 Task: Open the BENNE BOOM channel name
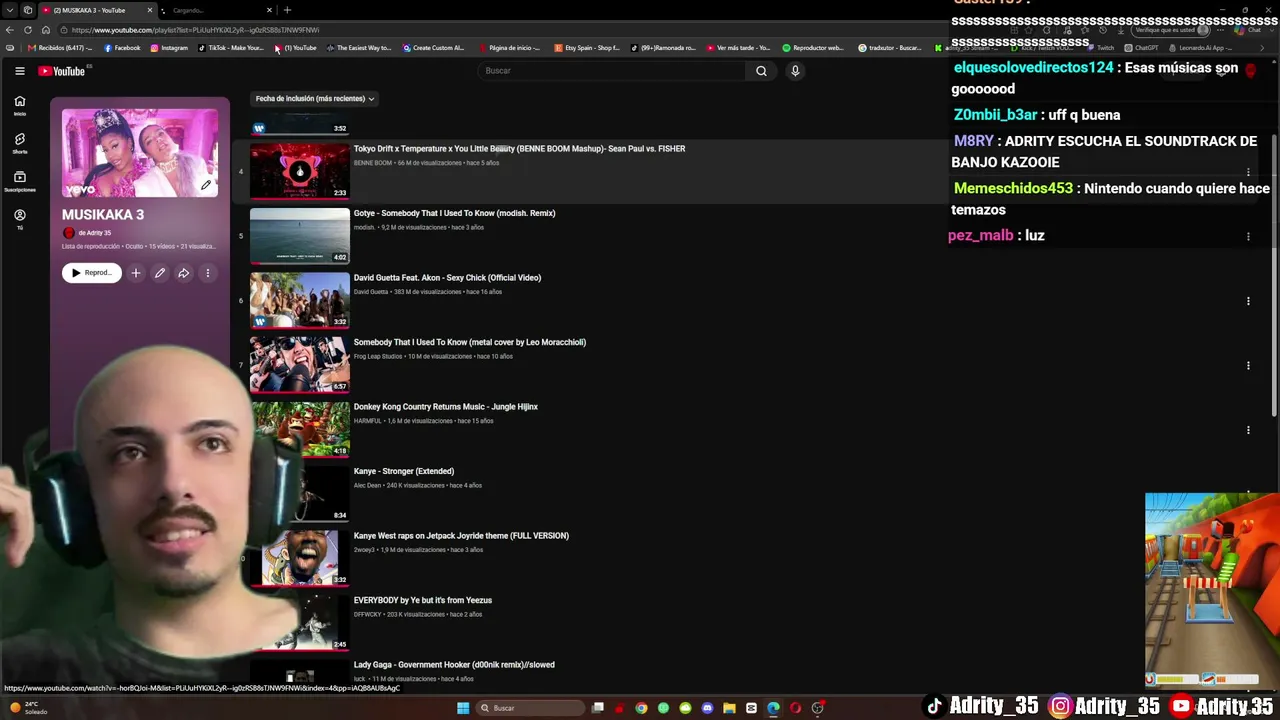pos(373,163)
